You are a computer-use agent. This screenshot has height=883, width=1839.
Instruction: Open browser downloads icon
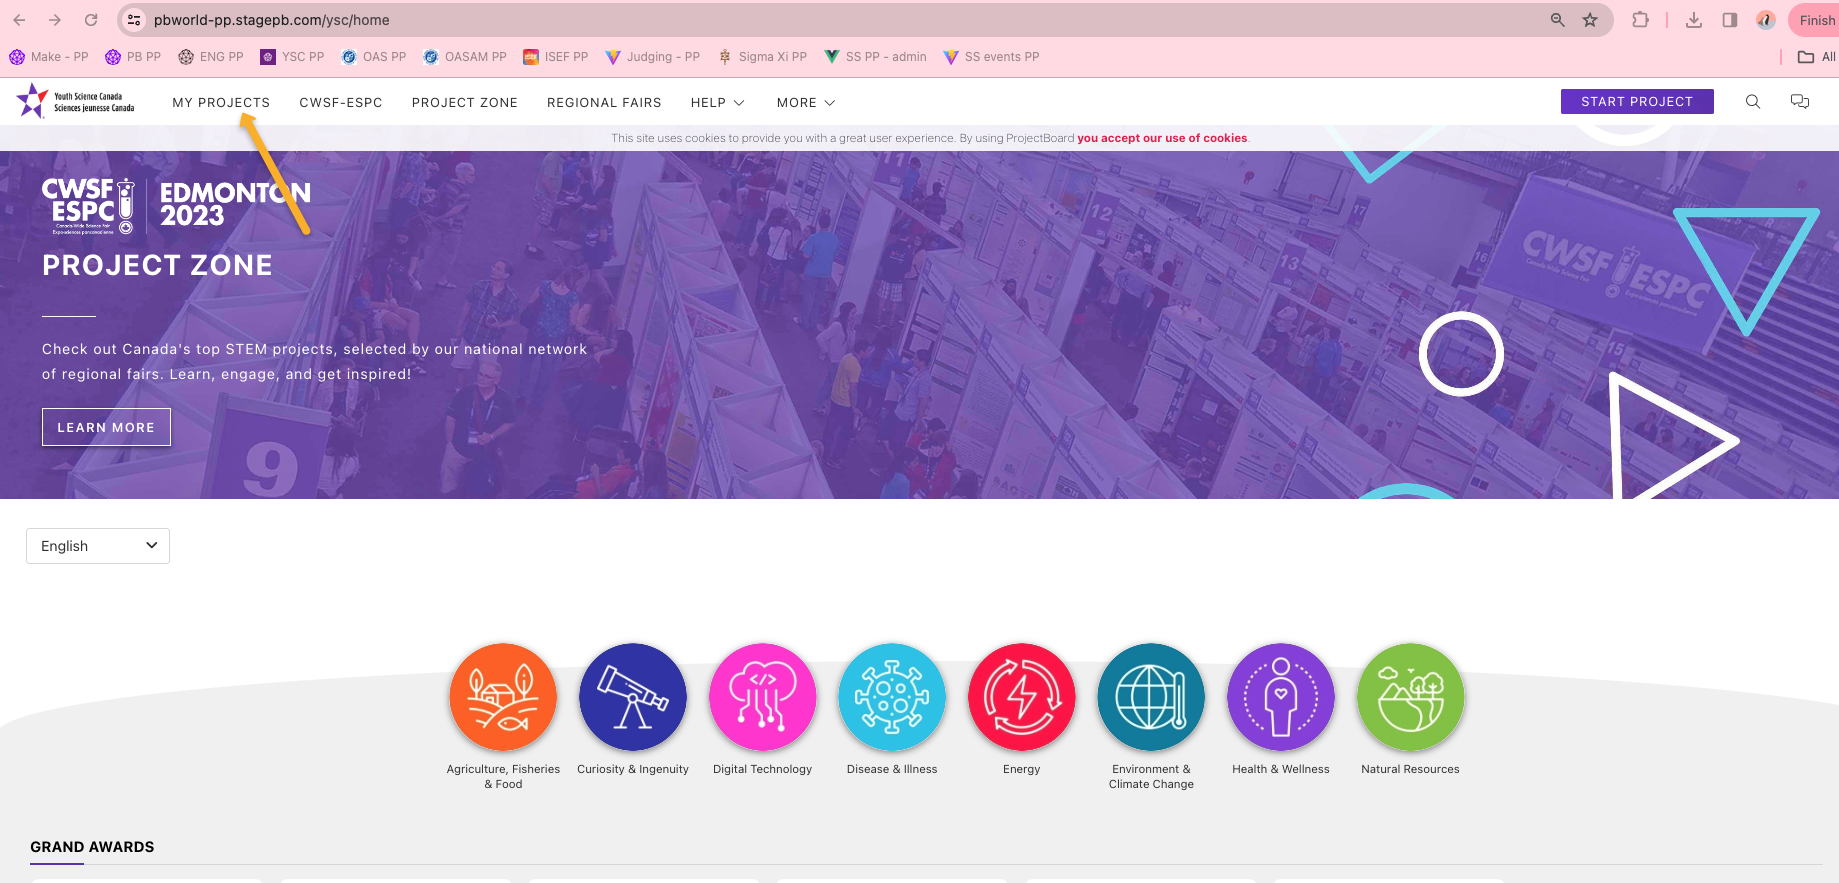(1694, 20)
